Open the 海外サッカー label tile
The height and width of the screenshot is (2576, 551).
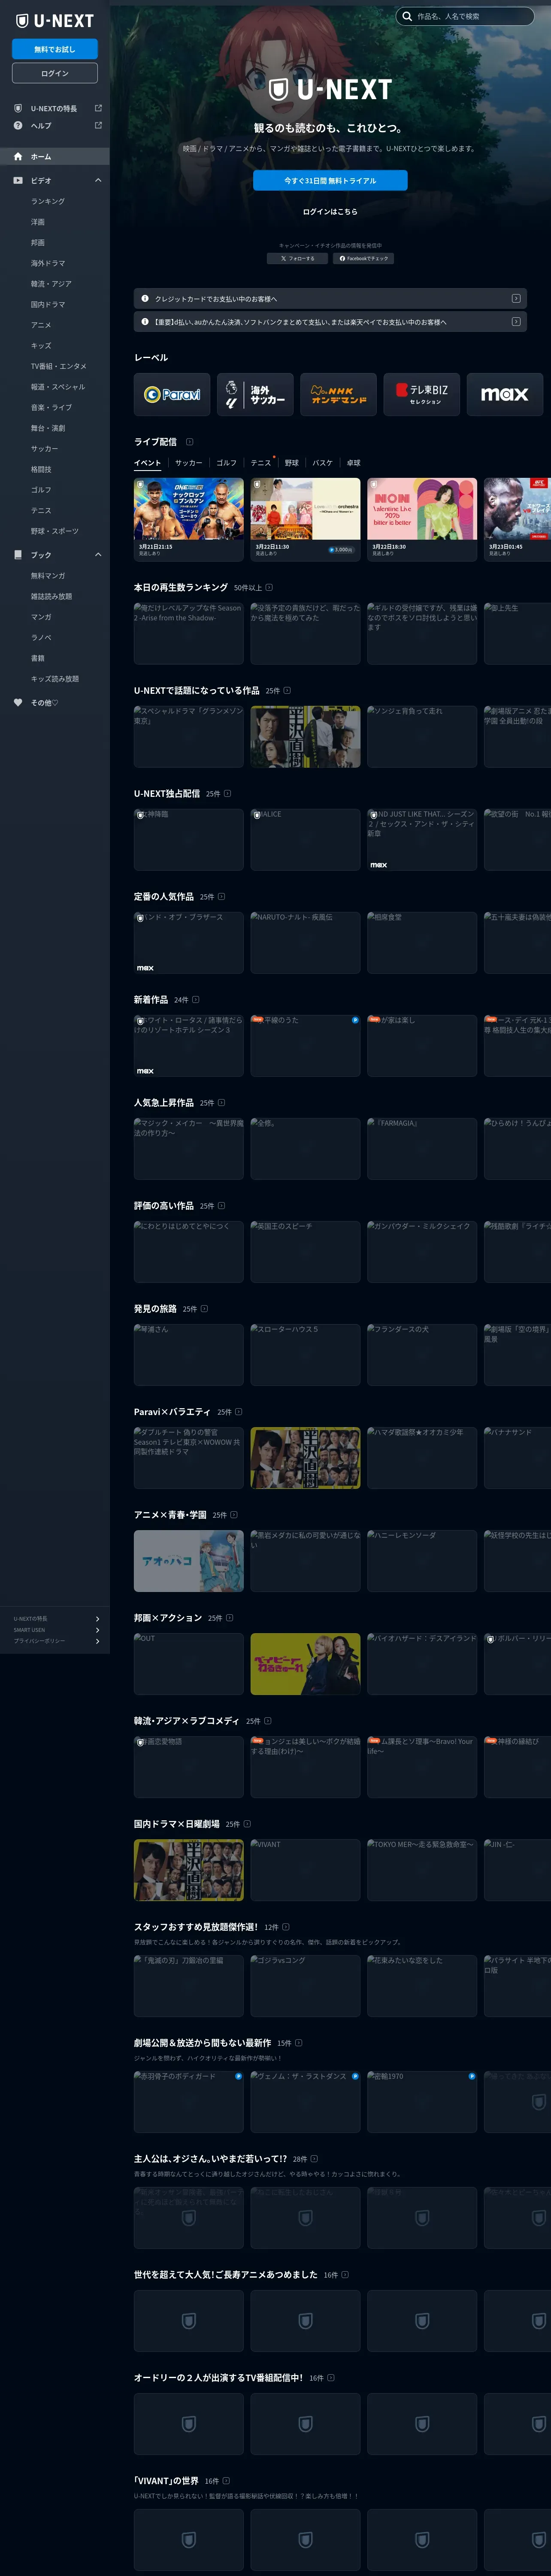255,394
